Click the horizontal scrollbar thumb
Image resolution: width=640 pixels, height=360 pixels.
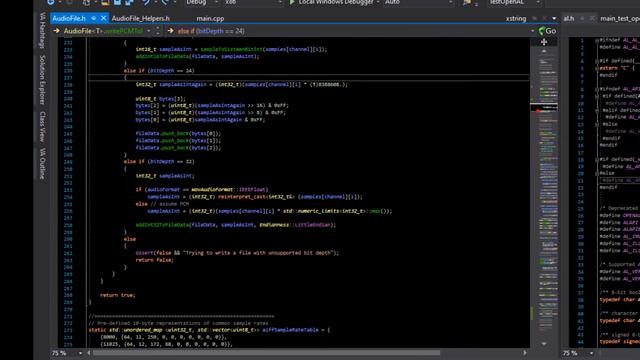[x=266, y=353]
